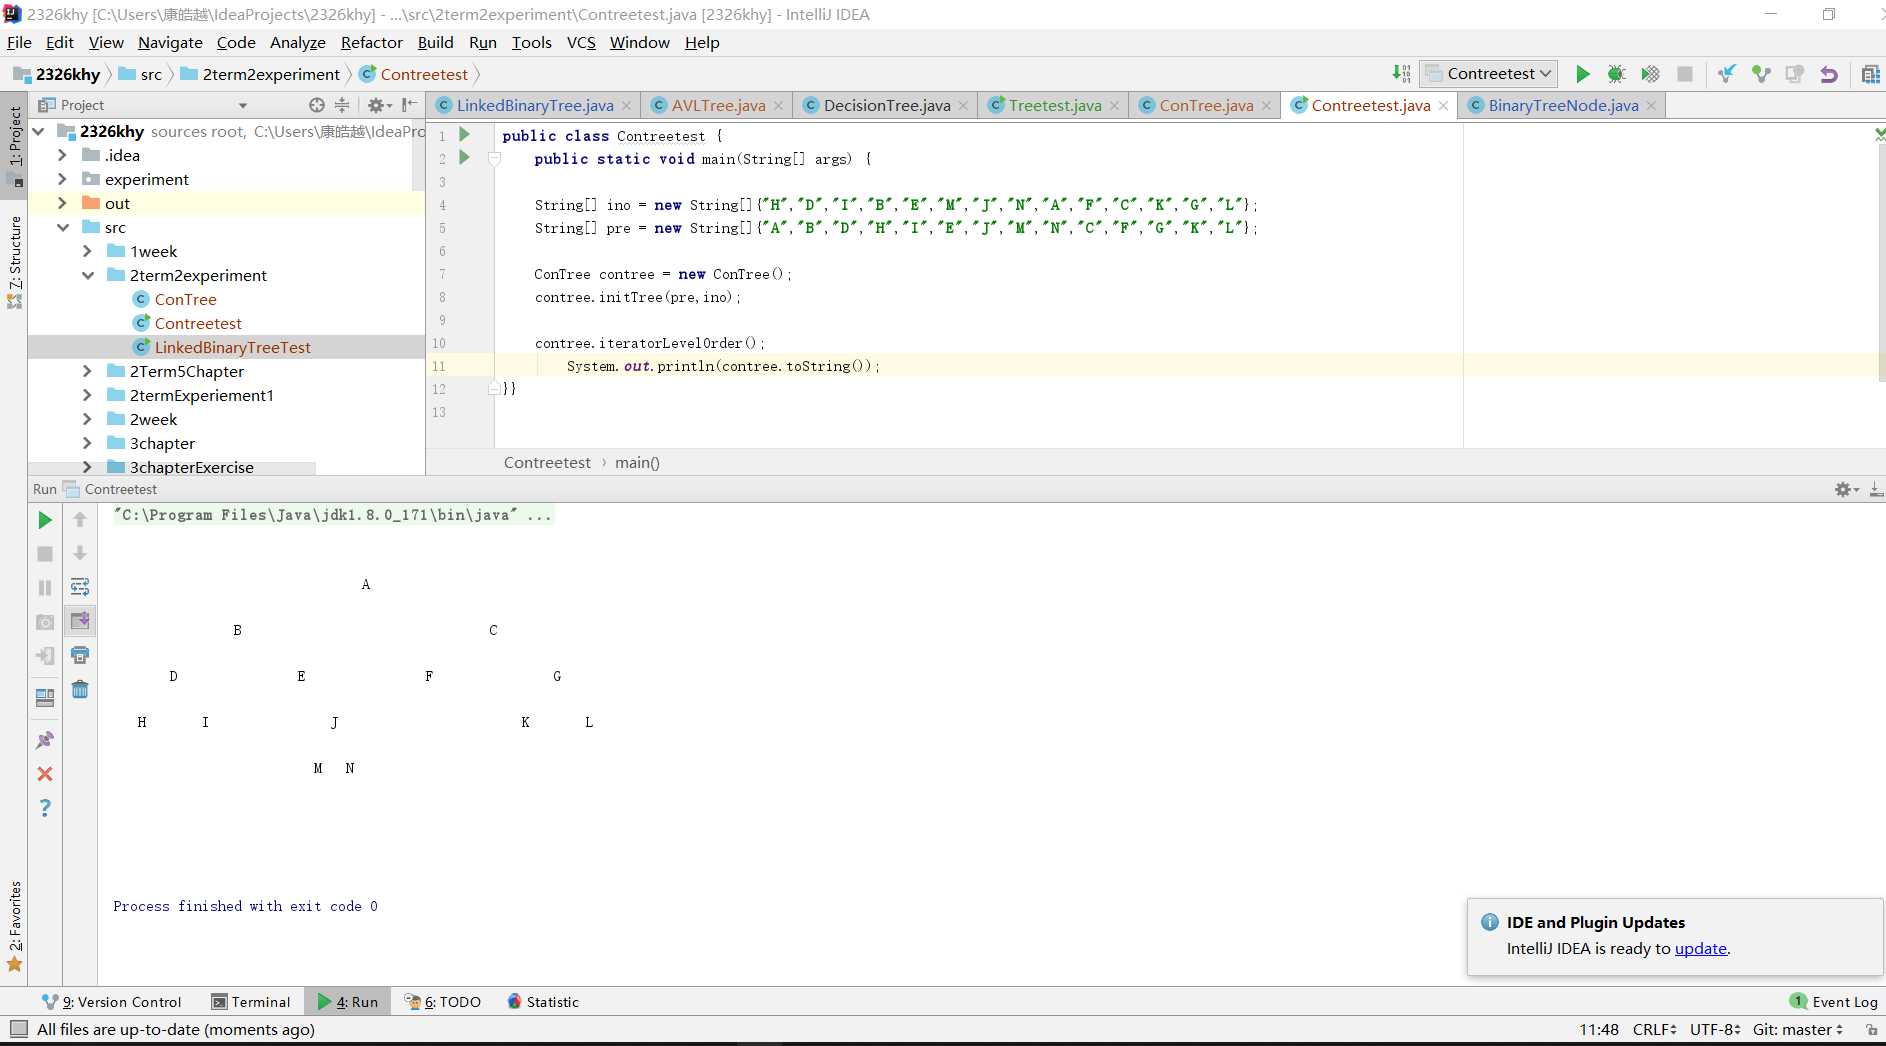Open Project view selector dropdown
This screenshot has height=1046, width=1886.
242,105
